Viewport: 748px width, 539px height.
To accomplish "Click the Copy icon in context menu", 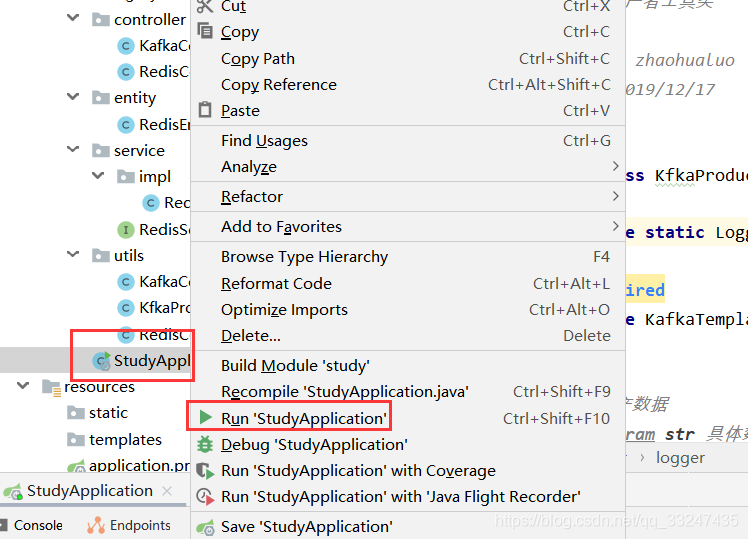I will pyautogui.click(x=205, y=32).
